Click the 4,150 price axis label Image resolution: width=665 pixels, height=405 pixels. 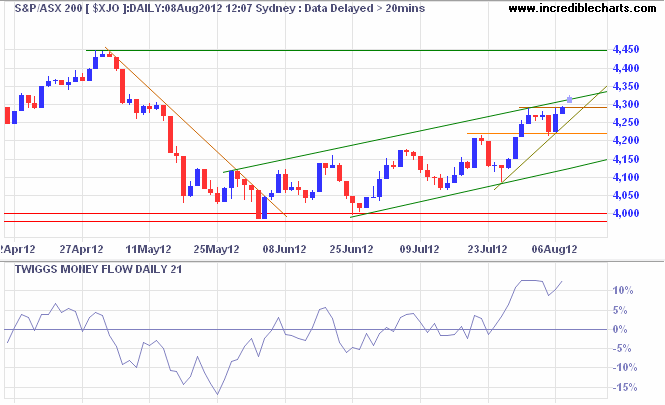tap(626, 159)
